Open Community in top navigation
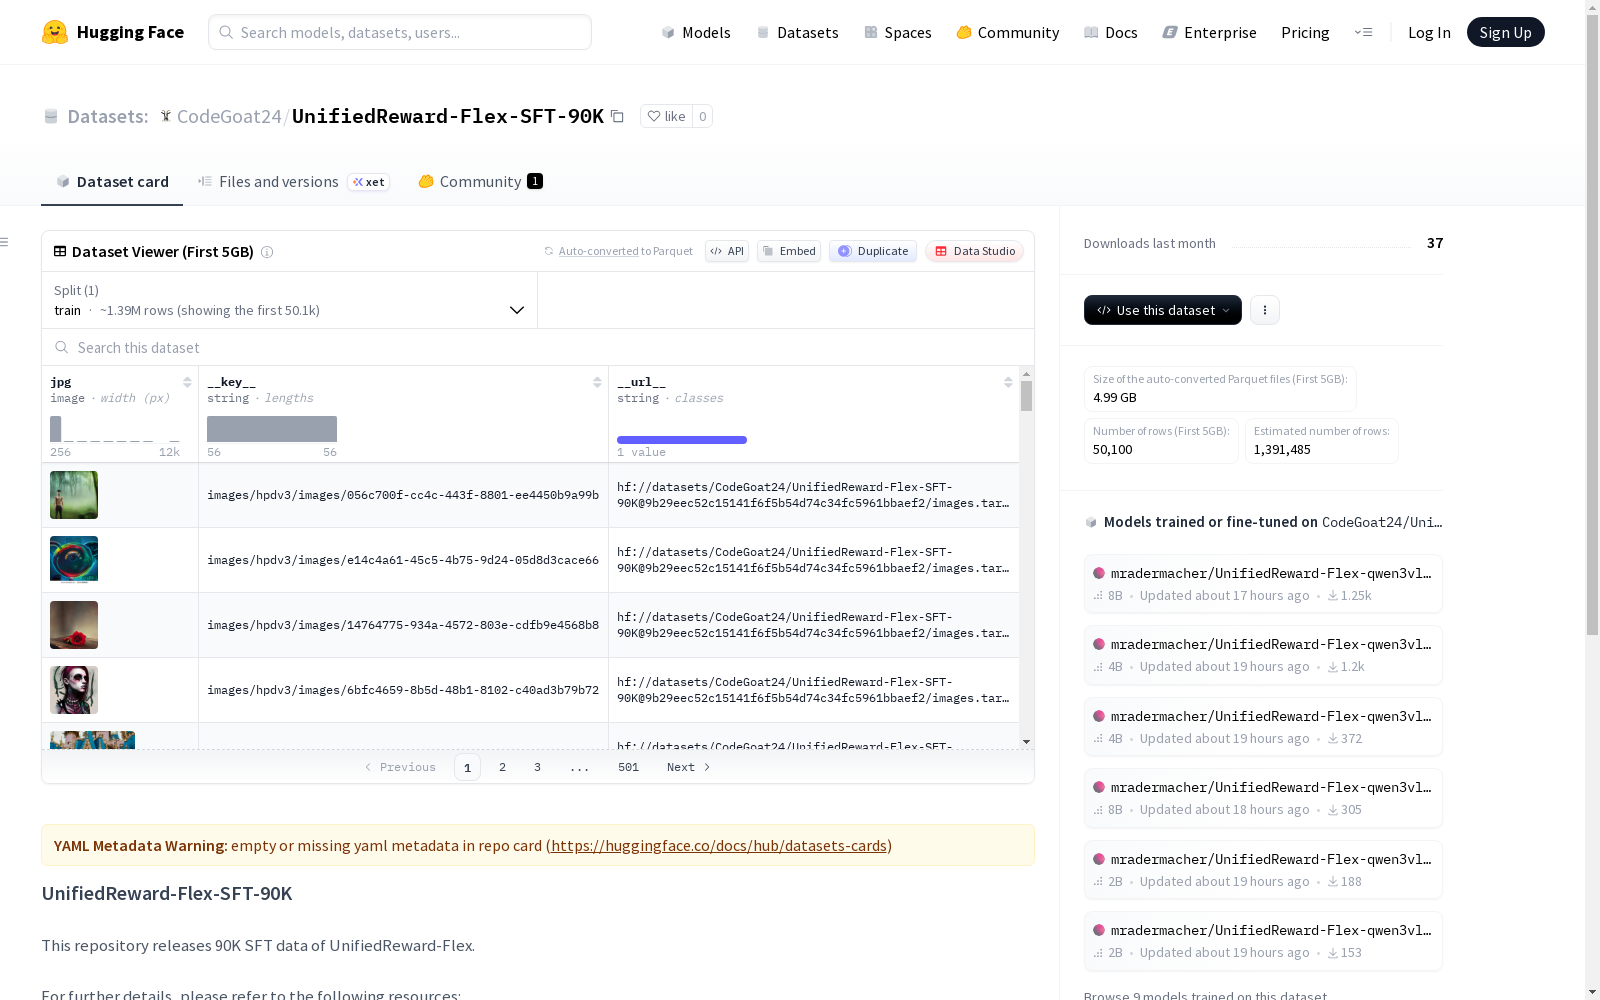 coord(1008,32)
